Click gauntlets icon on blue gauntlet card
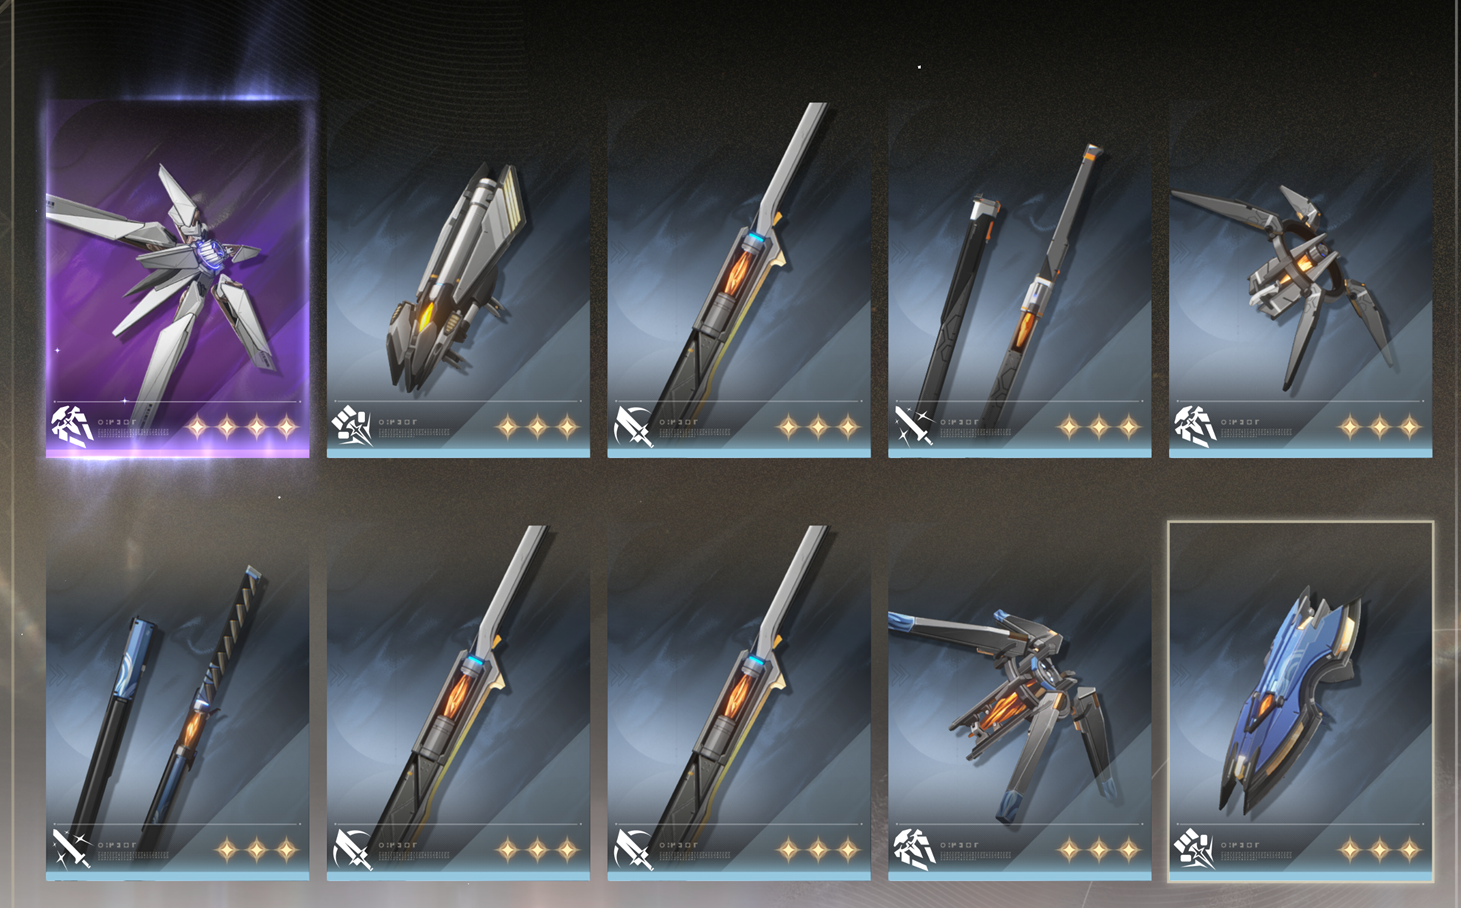This screenshot has height=908, width=1461. [1194, 849]
